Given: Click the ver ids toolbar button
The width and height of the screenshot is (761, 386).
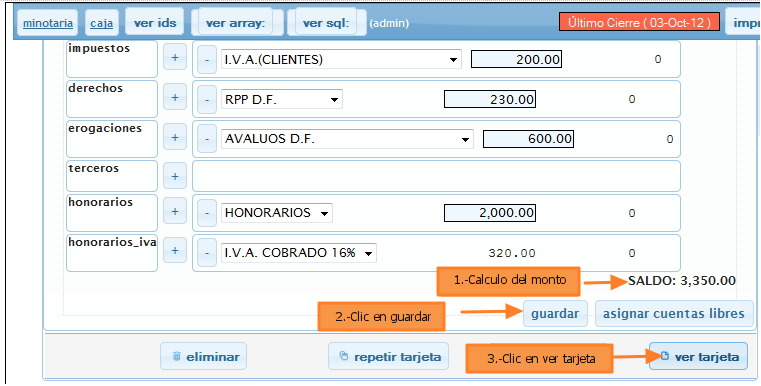Looking at the screenshot, I should pyautogui.click(x=155, y=23).
